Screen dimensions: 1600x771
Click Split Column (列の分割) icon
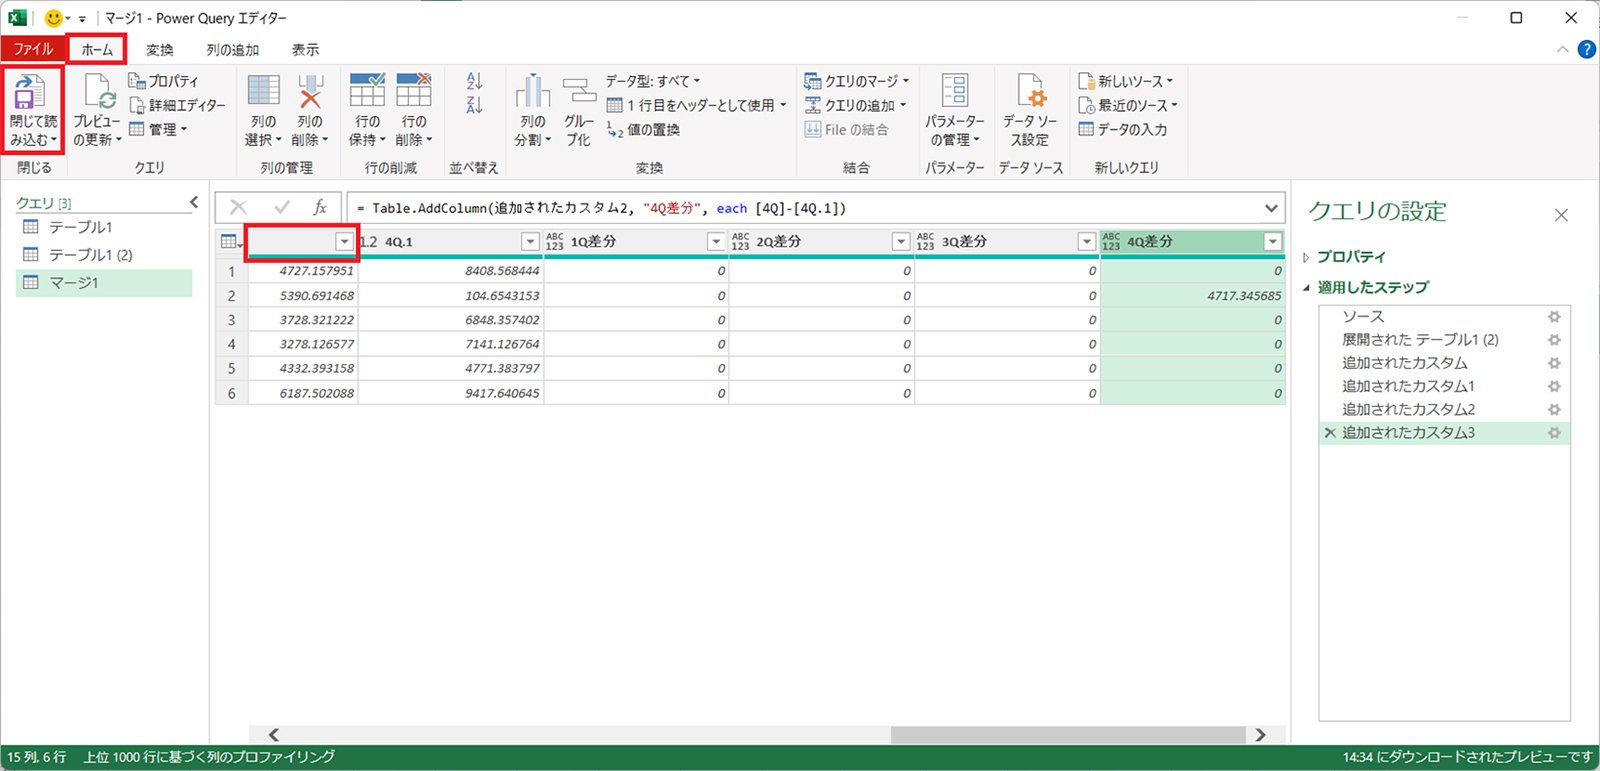pyautogui.click(x=533, y=91)
